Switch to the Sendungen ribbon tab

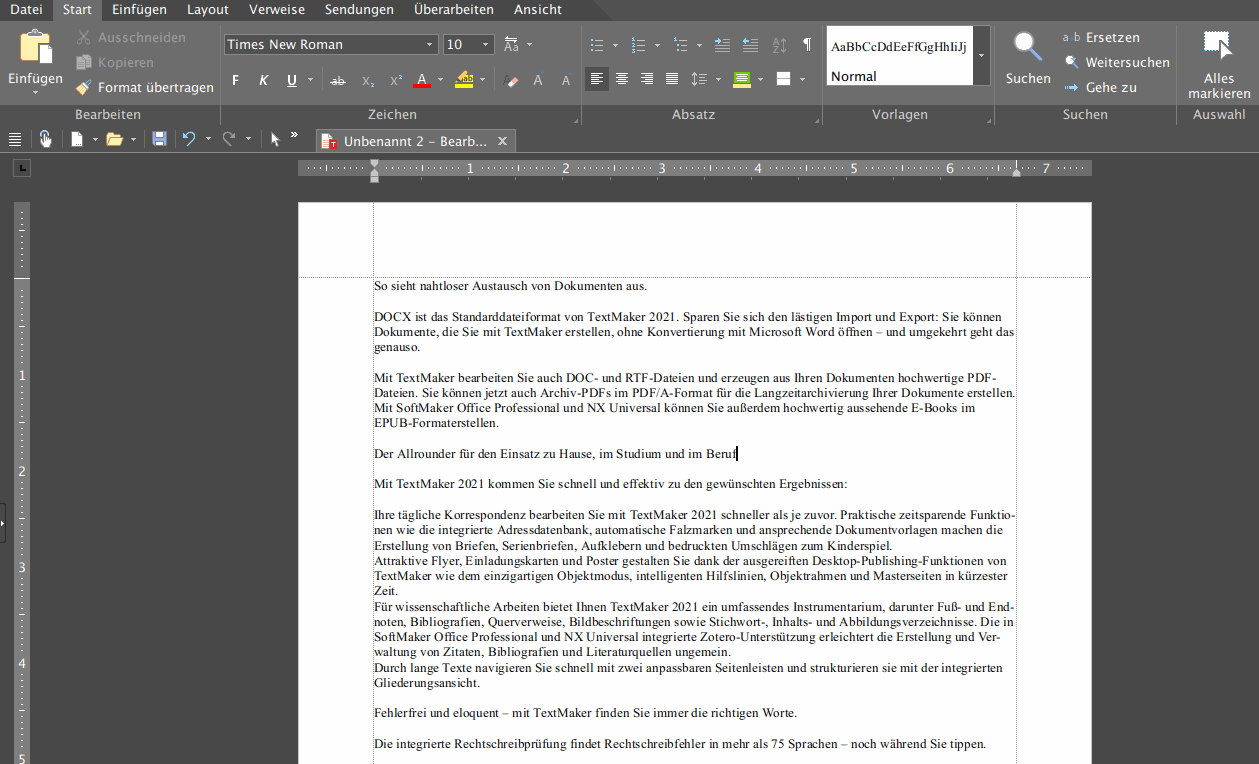pyautogui.click(x=359, y=10)
